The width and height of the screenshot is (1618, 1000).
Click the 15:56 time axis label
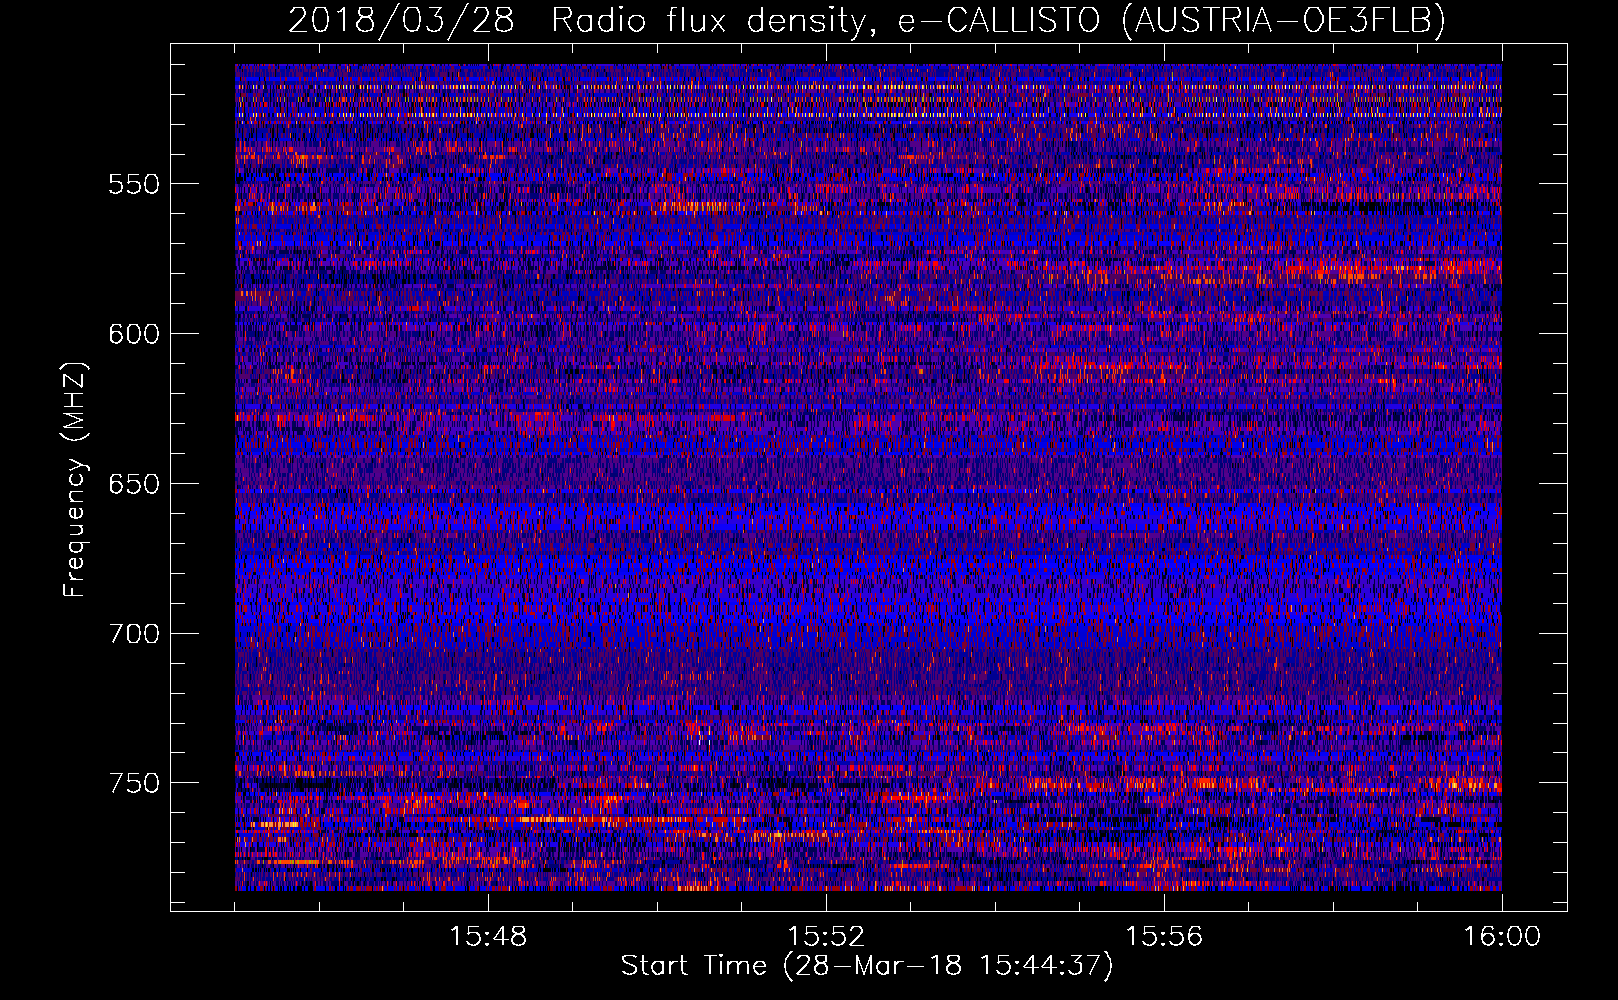click(1164, 937)
